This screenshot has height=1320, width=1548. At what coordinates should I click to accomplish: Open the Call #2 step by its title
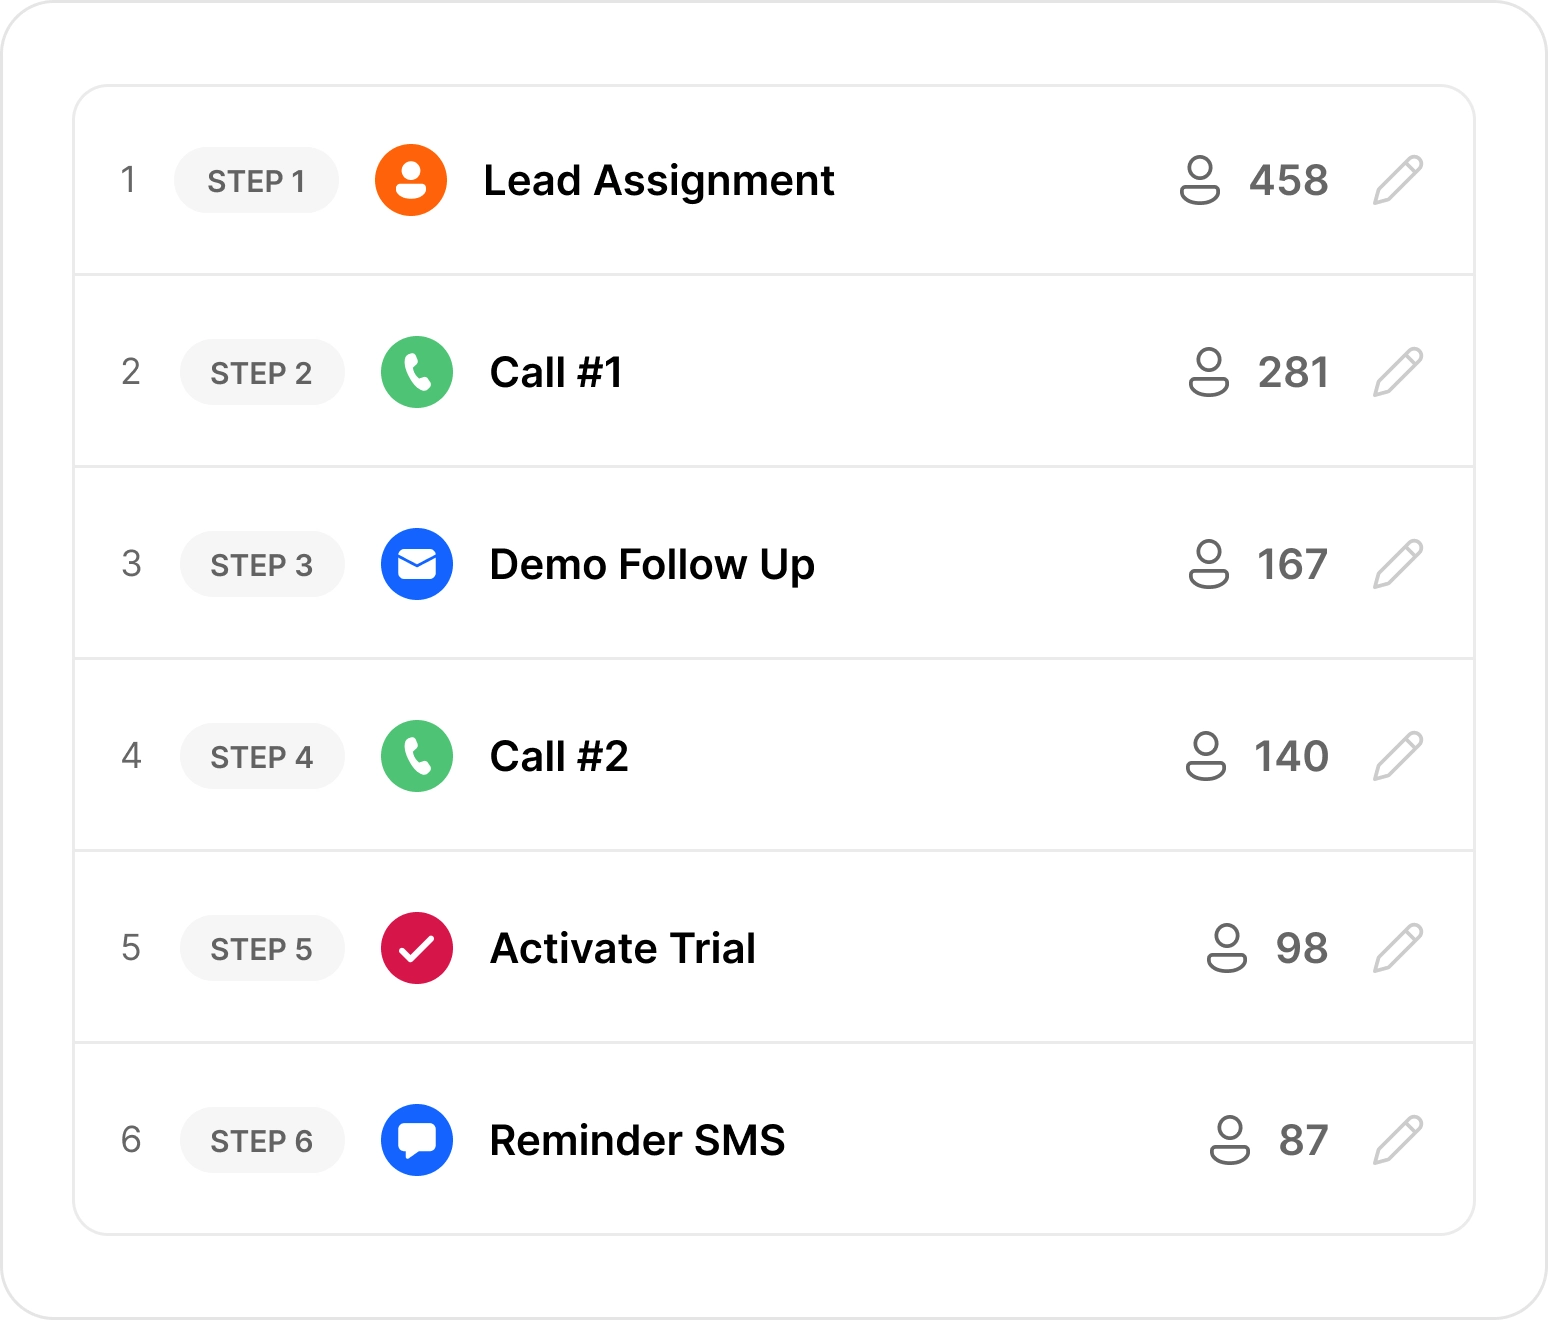click(x=558, y=756)
